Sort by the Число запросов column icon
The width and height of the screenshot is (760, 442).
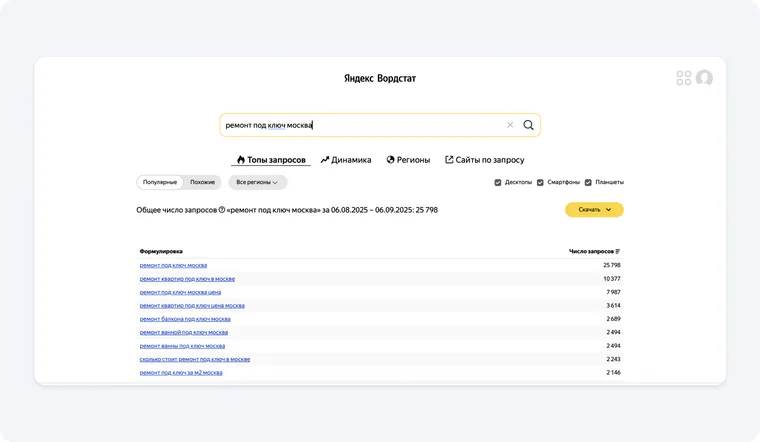tap(618, 252)
